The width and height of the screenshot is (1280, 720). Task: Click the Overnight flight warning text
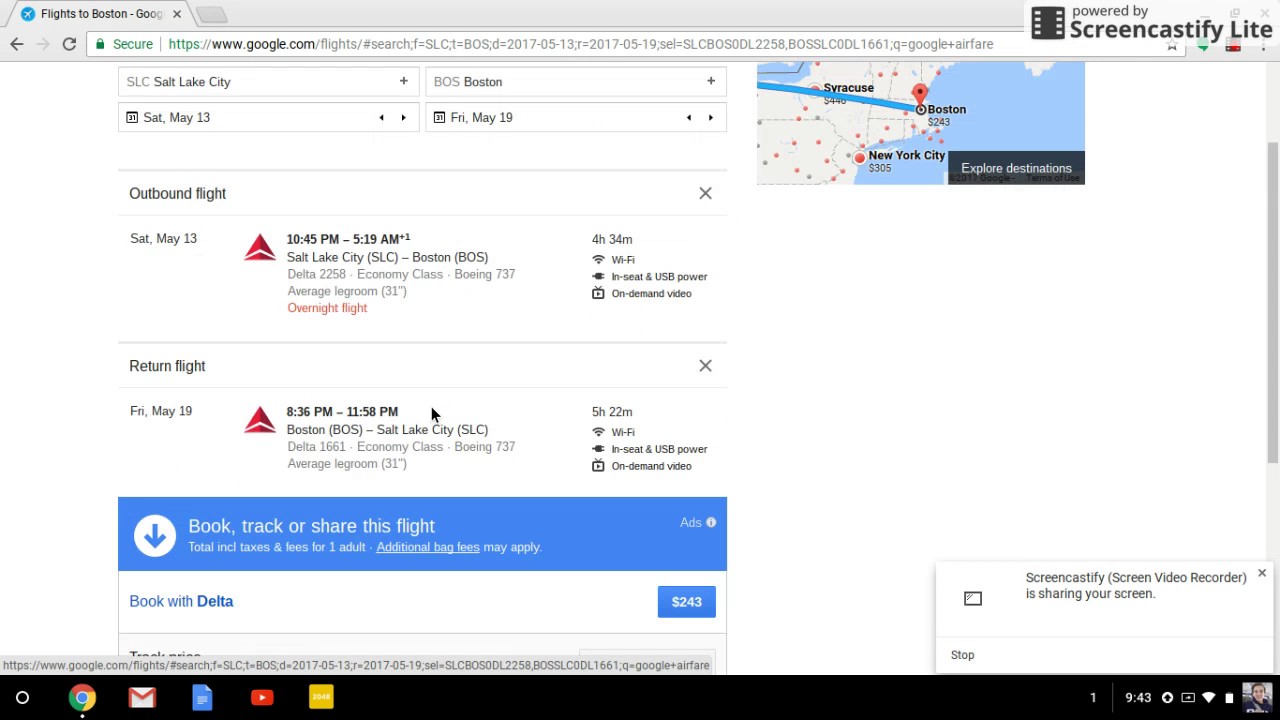click(327, 308)
